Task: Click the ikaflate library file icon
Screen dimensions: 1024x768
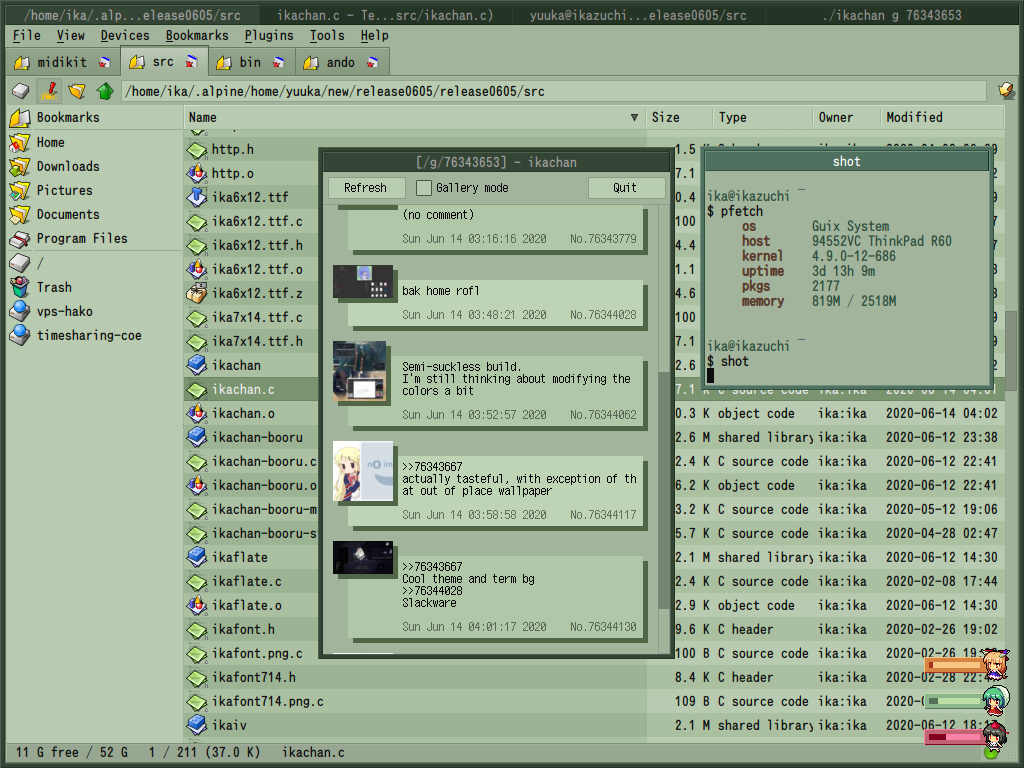Action: point(197,557)
